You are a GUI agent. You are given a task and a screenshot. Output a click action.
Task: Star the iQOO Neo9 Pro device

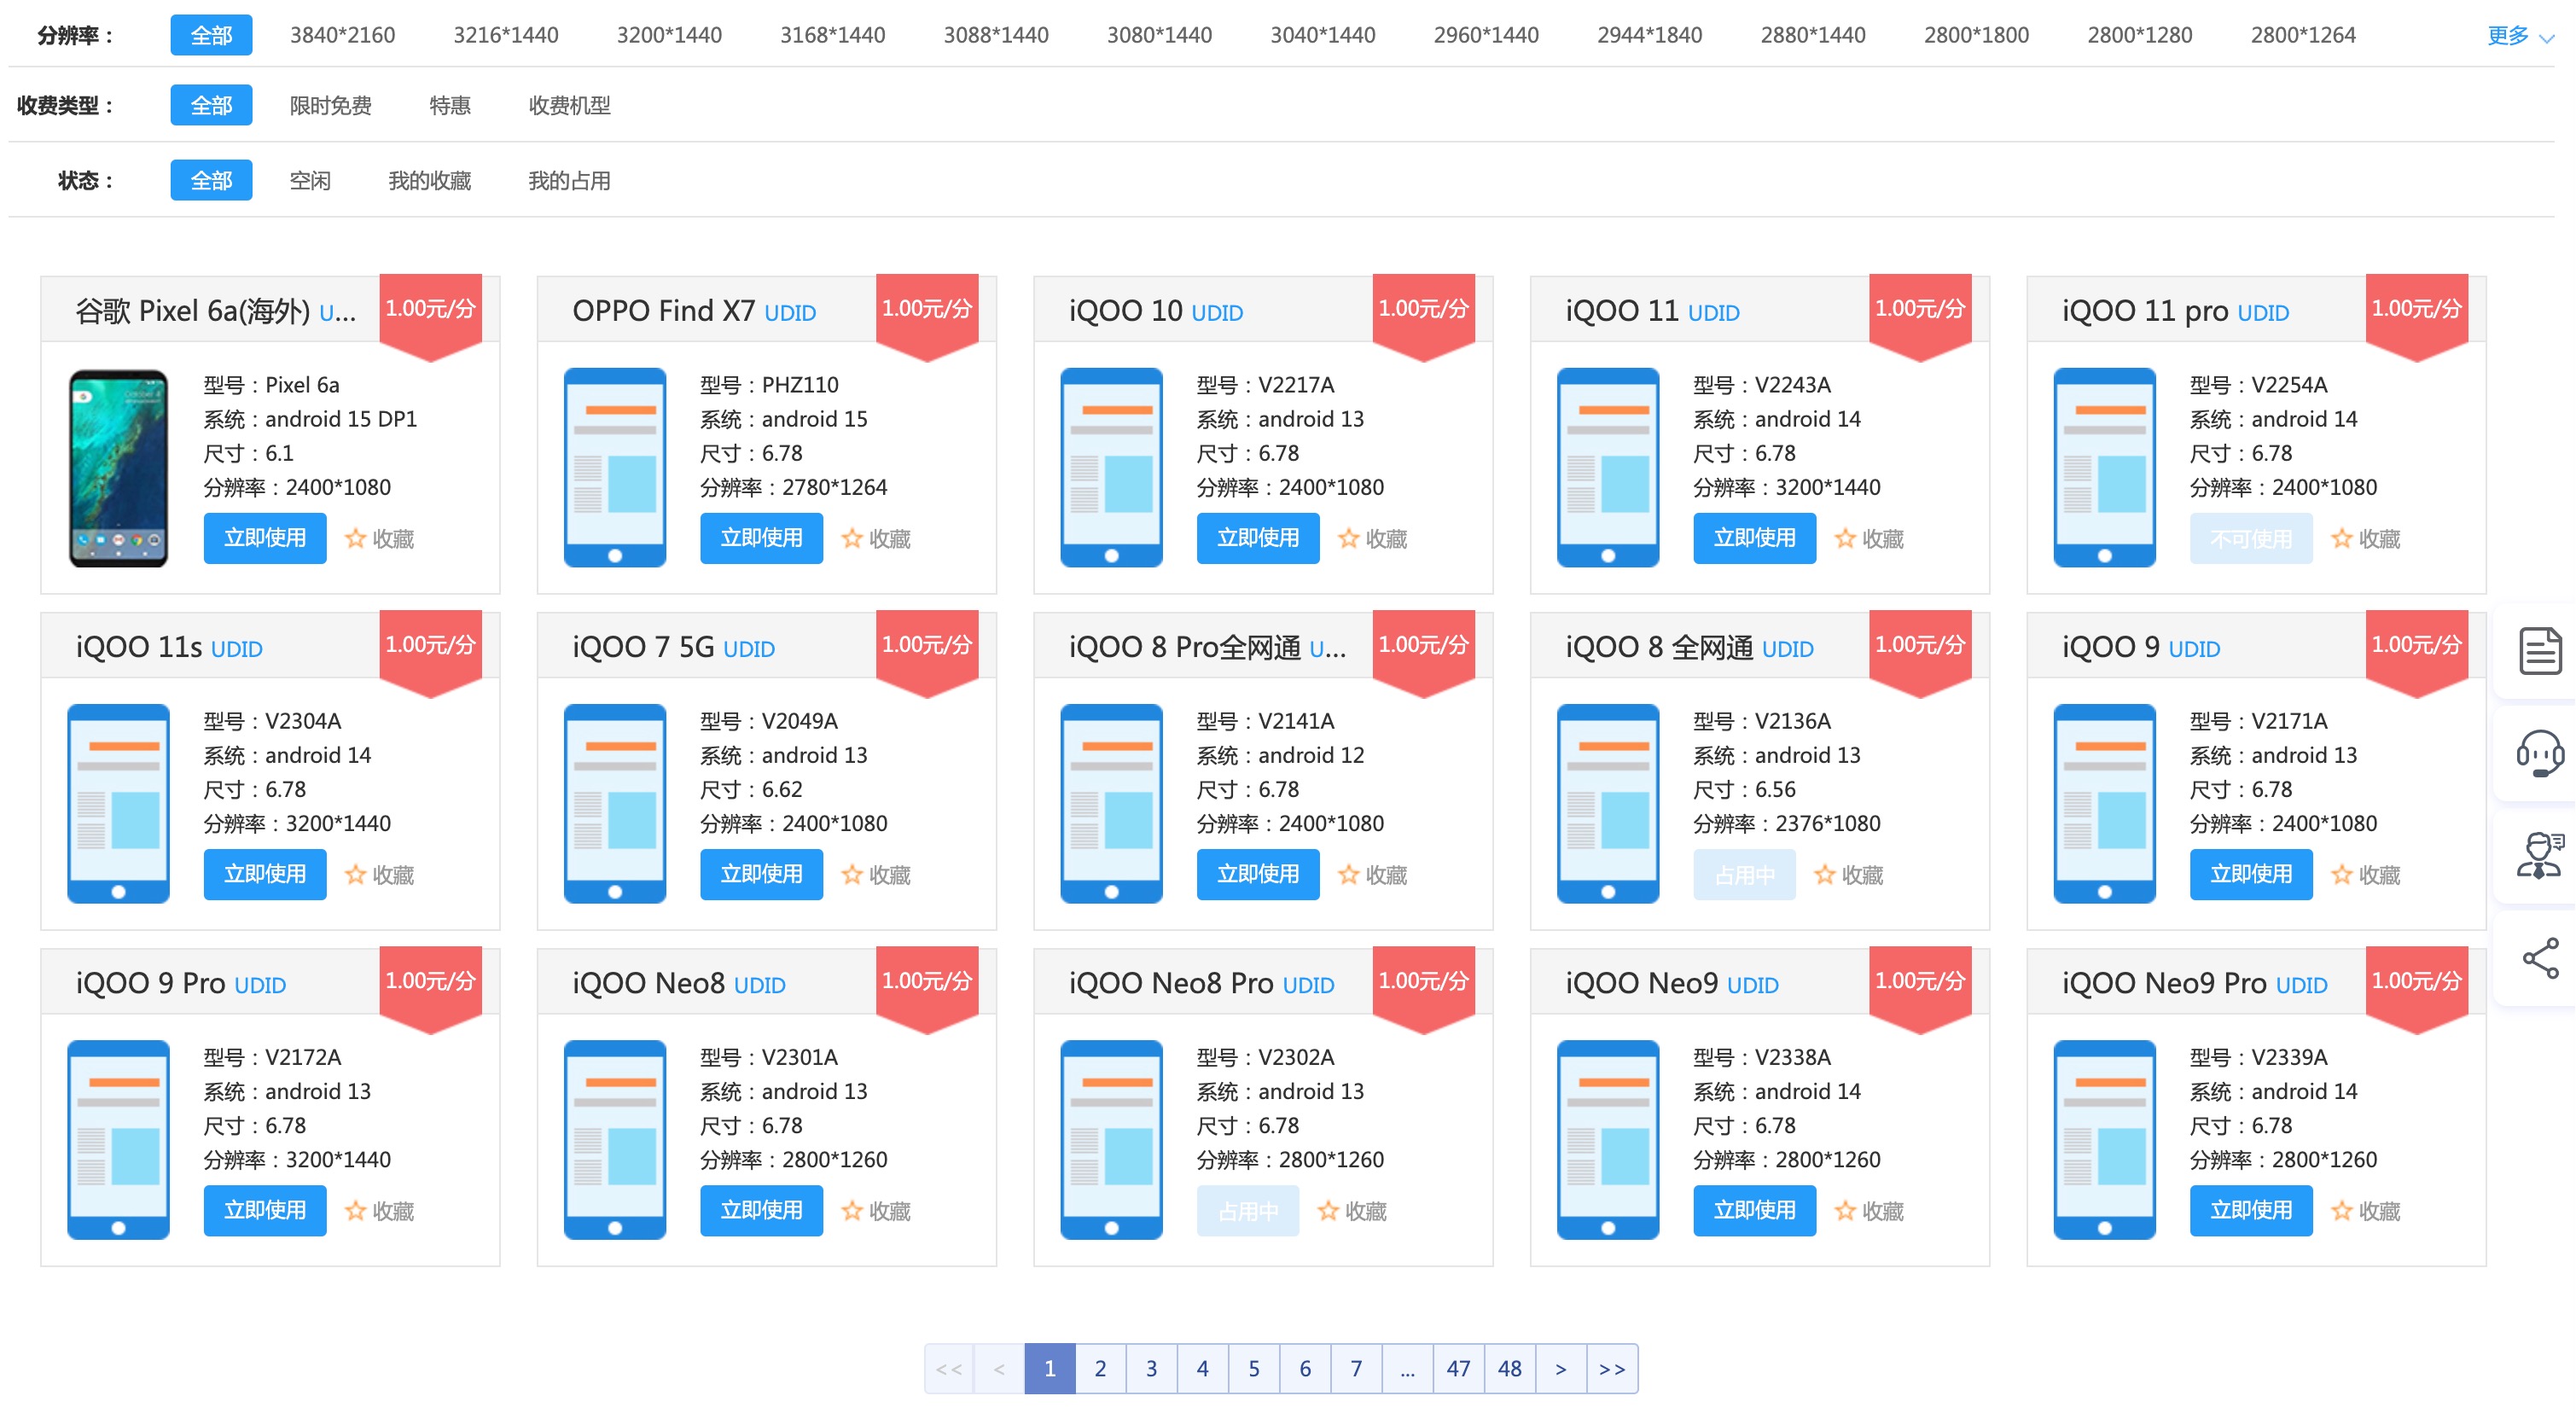[x=2342, y=1211]
